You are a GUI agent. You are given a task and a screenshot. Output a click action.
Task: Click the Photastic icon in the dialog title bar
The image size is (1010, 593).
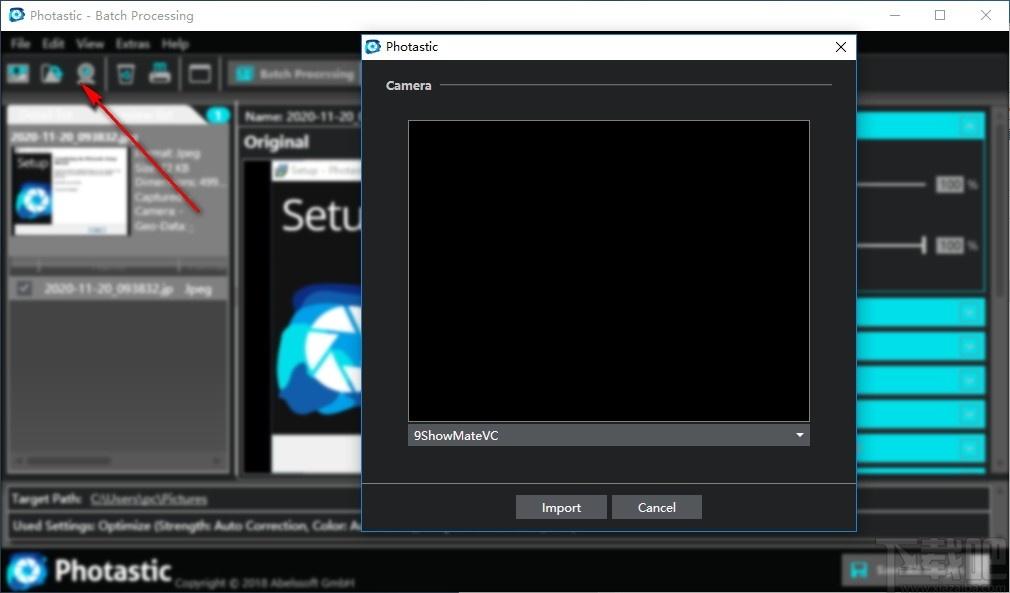[373, 46]
